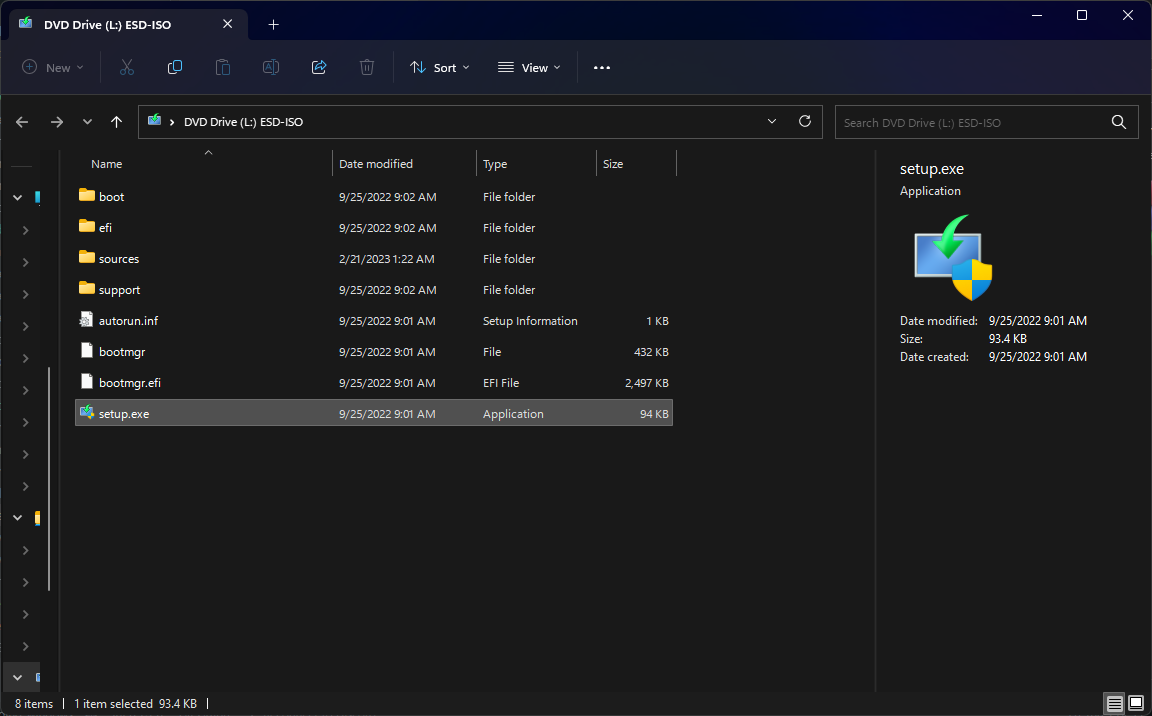Click the Share icon in toolbar
The image size is (1152, 716).
tap(319, 68)
